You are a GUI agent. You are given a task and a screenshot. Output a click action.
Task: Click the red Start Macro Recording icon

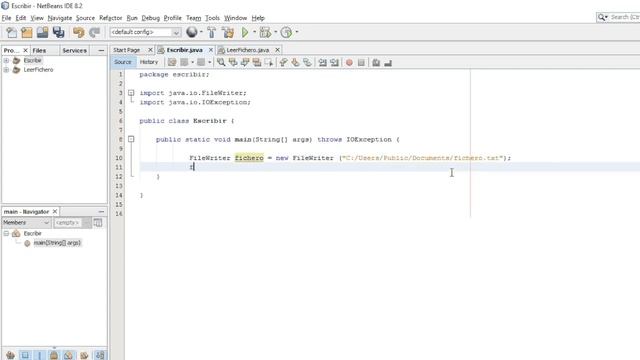tap(349, 62)
